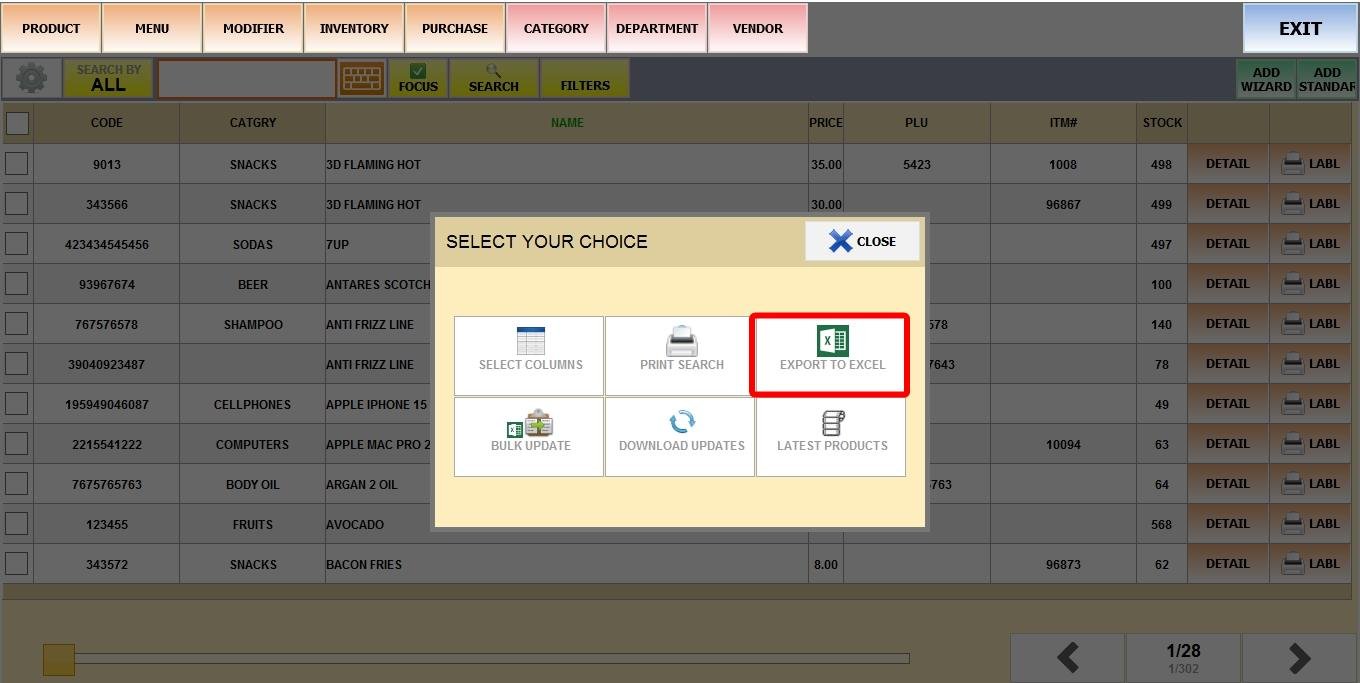Viewport: 1360px width, 683px height.
Task: Open the Search By ALL selector
Action: pyautogui.click(x=108, y=78)
